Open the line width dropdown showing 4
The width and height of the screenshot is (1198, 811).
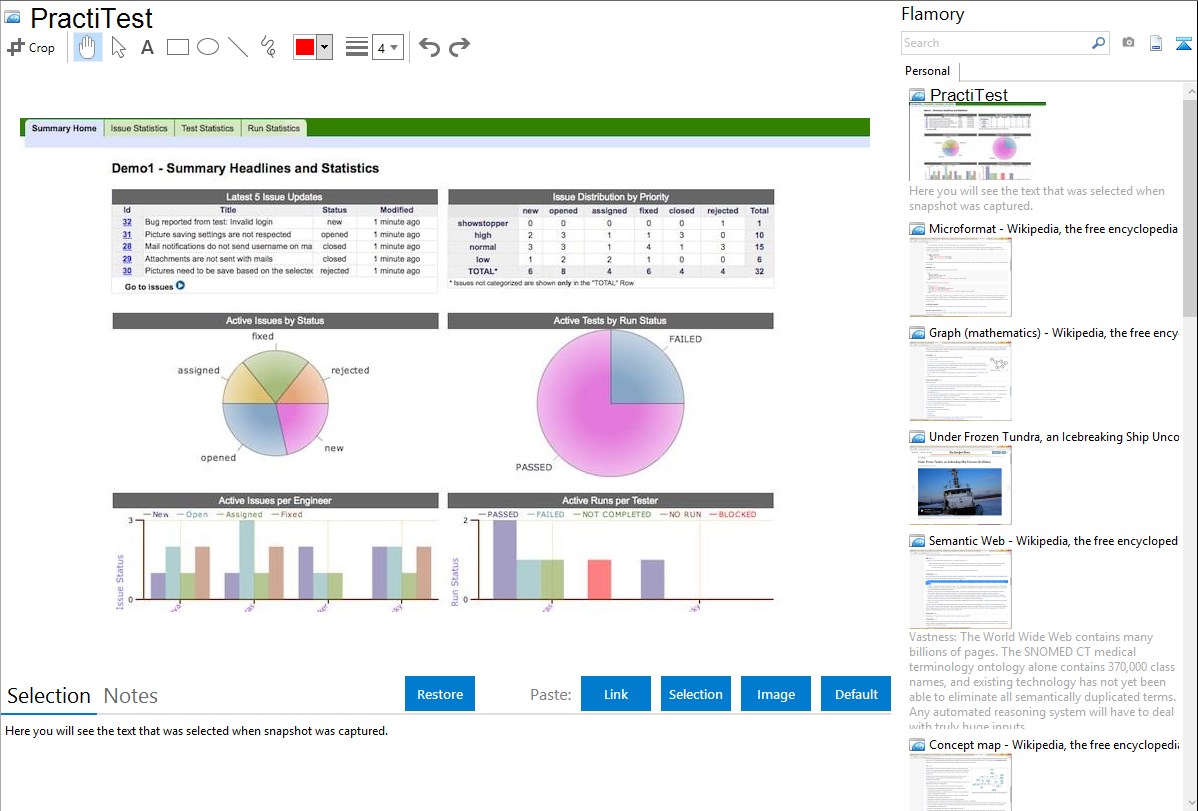point(387,47)
